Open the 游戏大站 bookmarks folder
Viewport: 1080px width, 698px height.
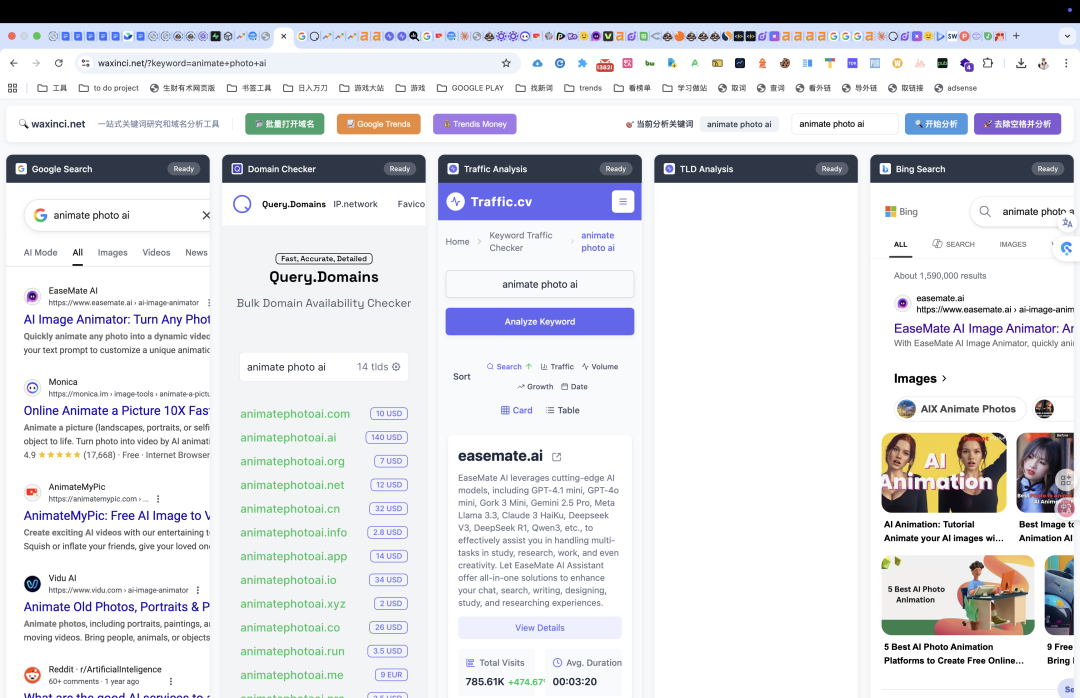362,88
